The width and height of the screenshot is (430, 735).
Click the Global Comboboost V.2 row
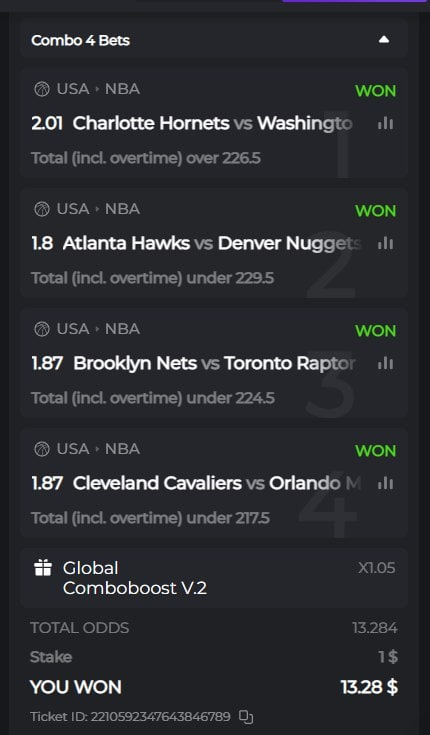tap(213, 578)
